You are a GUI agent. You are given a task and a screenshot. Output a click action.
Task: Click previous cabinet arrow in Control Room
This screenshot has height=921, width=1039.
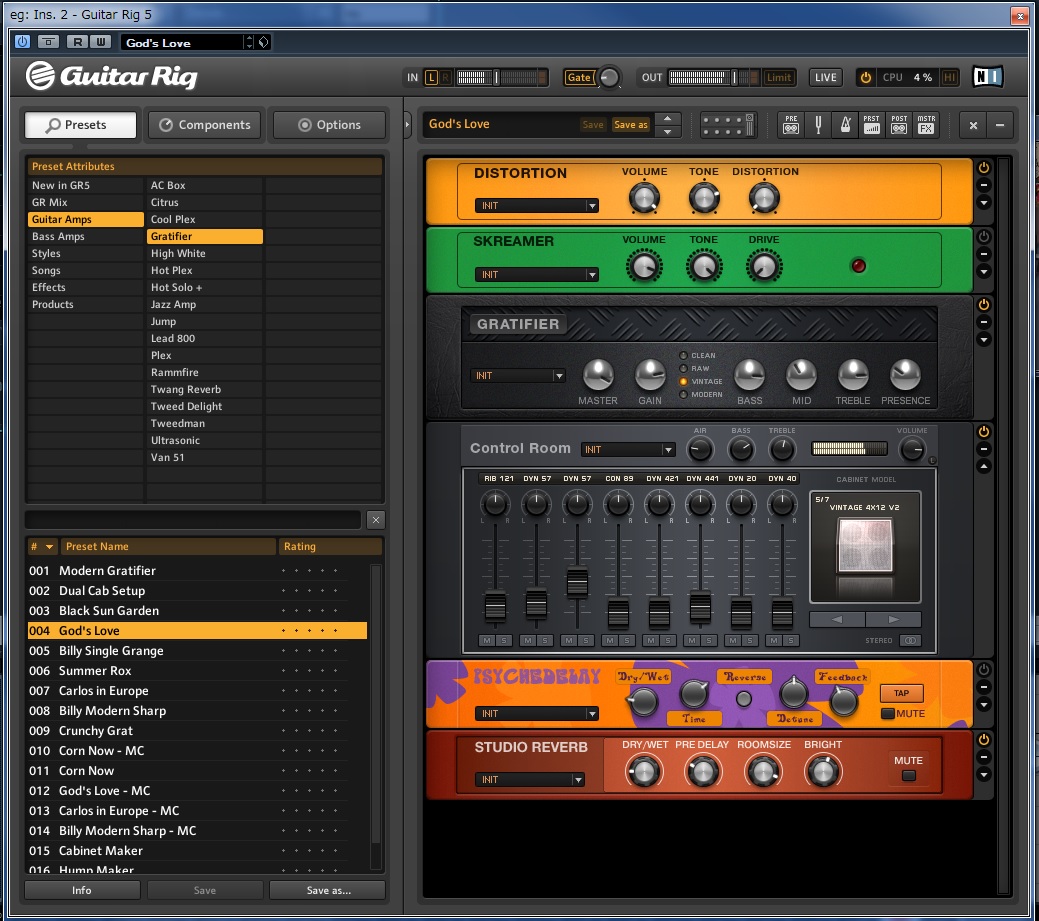(837, 620)
